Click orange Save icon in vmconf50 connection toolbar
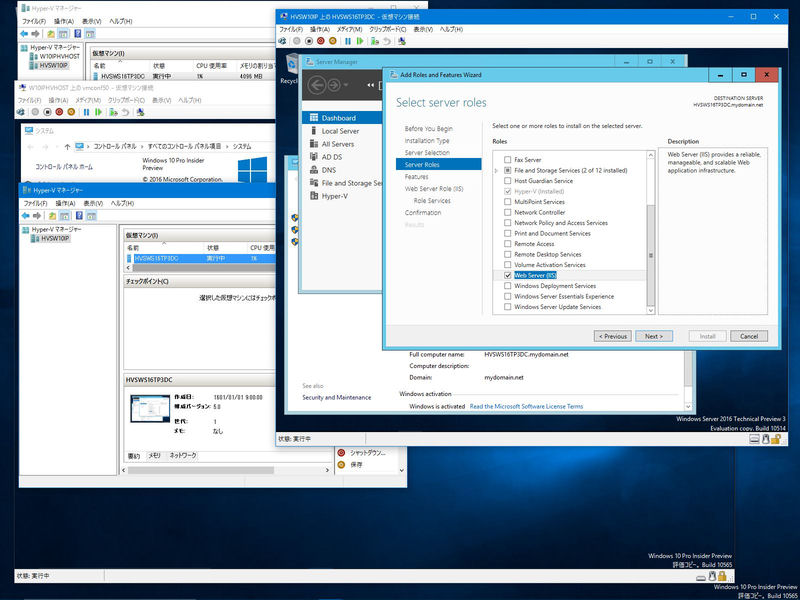 pos(71,112)
